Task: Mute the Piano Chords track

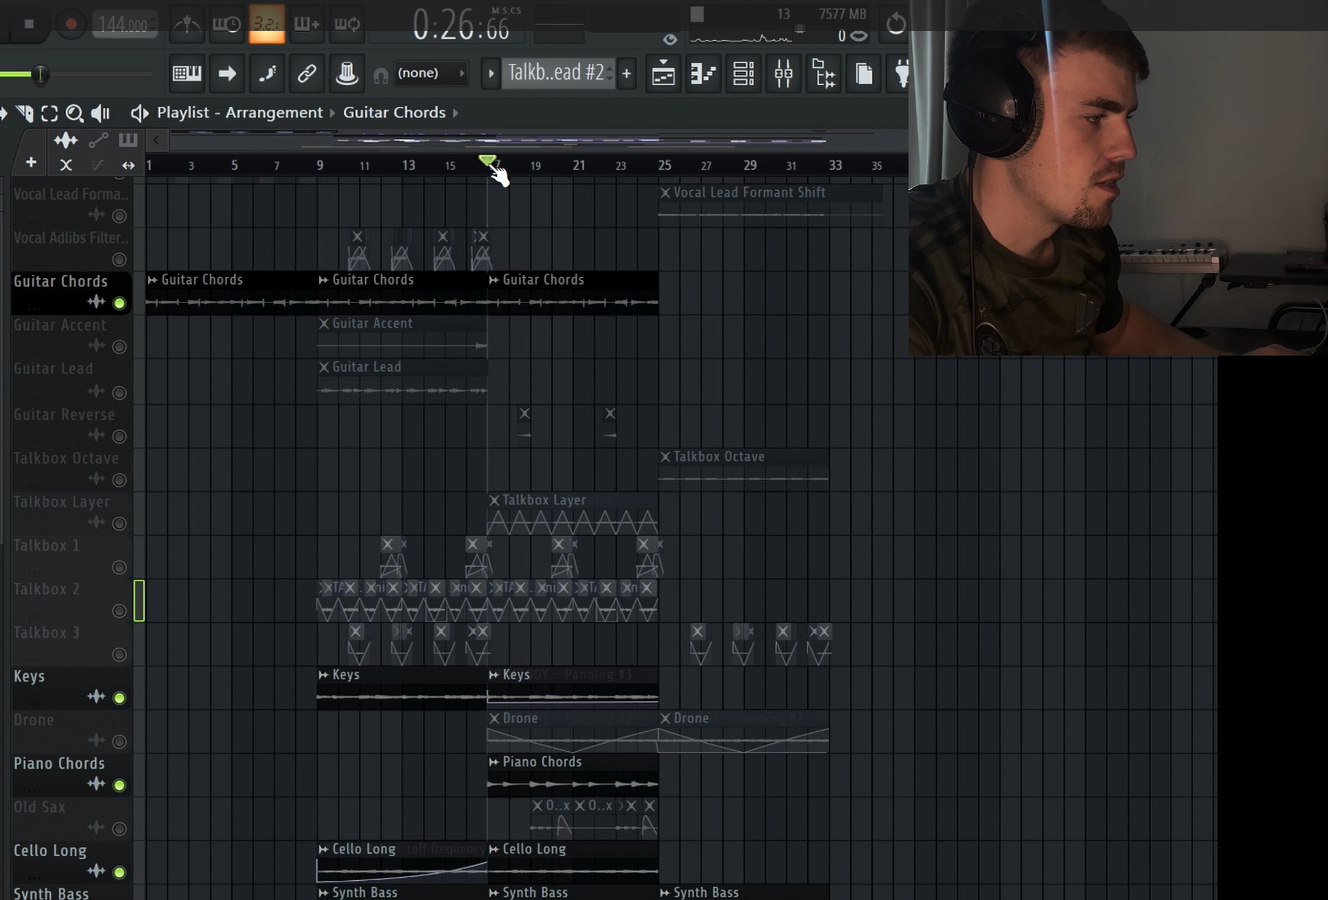Action: click(x=119, y=785)
